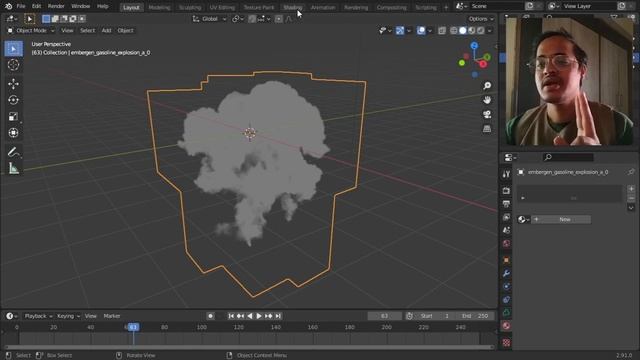Play the animation forward
The height and width of the screenshot is (360, 640).
(259, 316)
